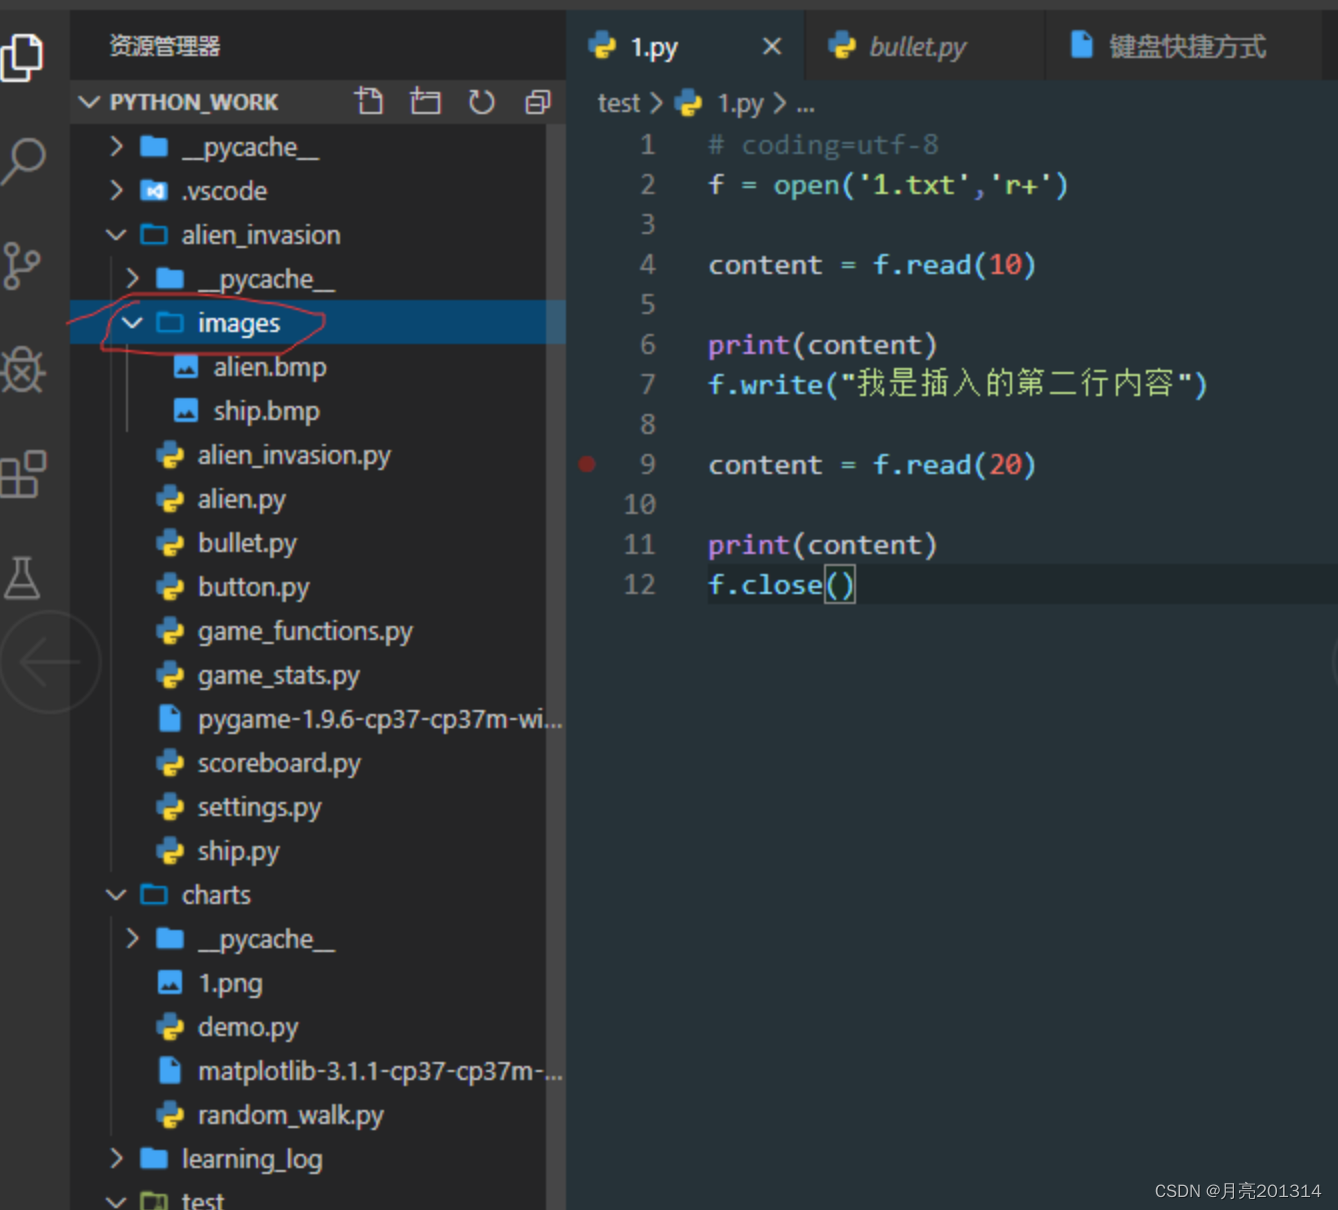Expand __pycache__ inside alien_invasion
The height and width of the screenshot is (1210, 1338).
132,278
